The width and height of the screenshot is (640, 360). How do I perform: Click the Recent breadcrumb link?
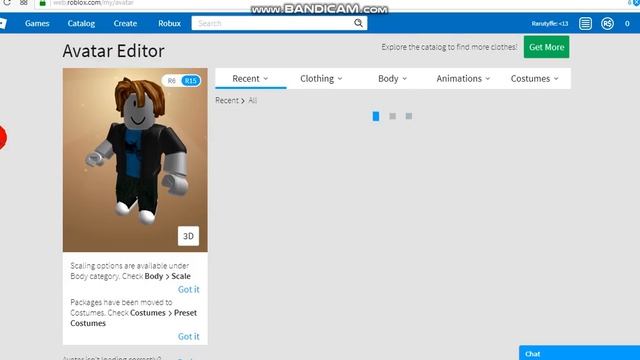coord(227,100)
